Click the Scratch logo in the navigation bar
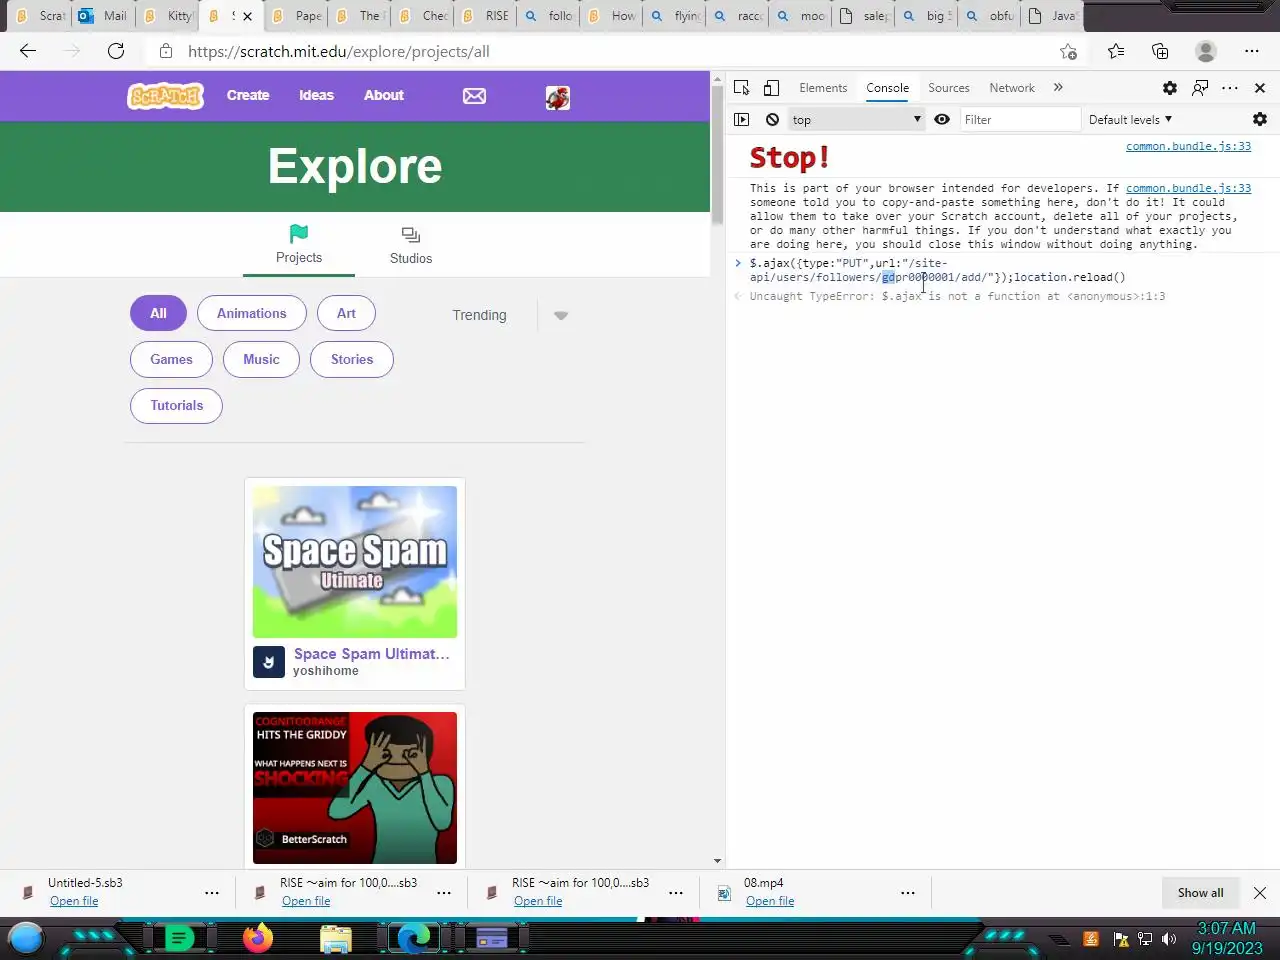Image resolution: width=1280 pixels, height=960 pixels. click(x=166, y=96)
